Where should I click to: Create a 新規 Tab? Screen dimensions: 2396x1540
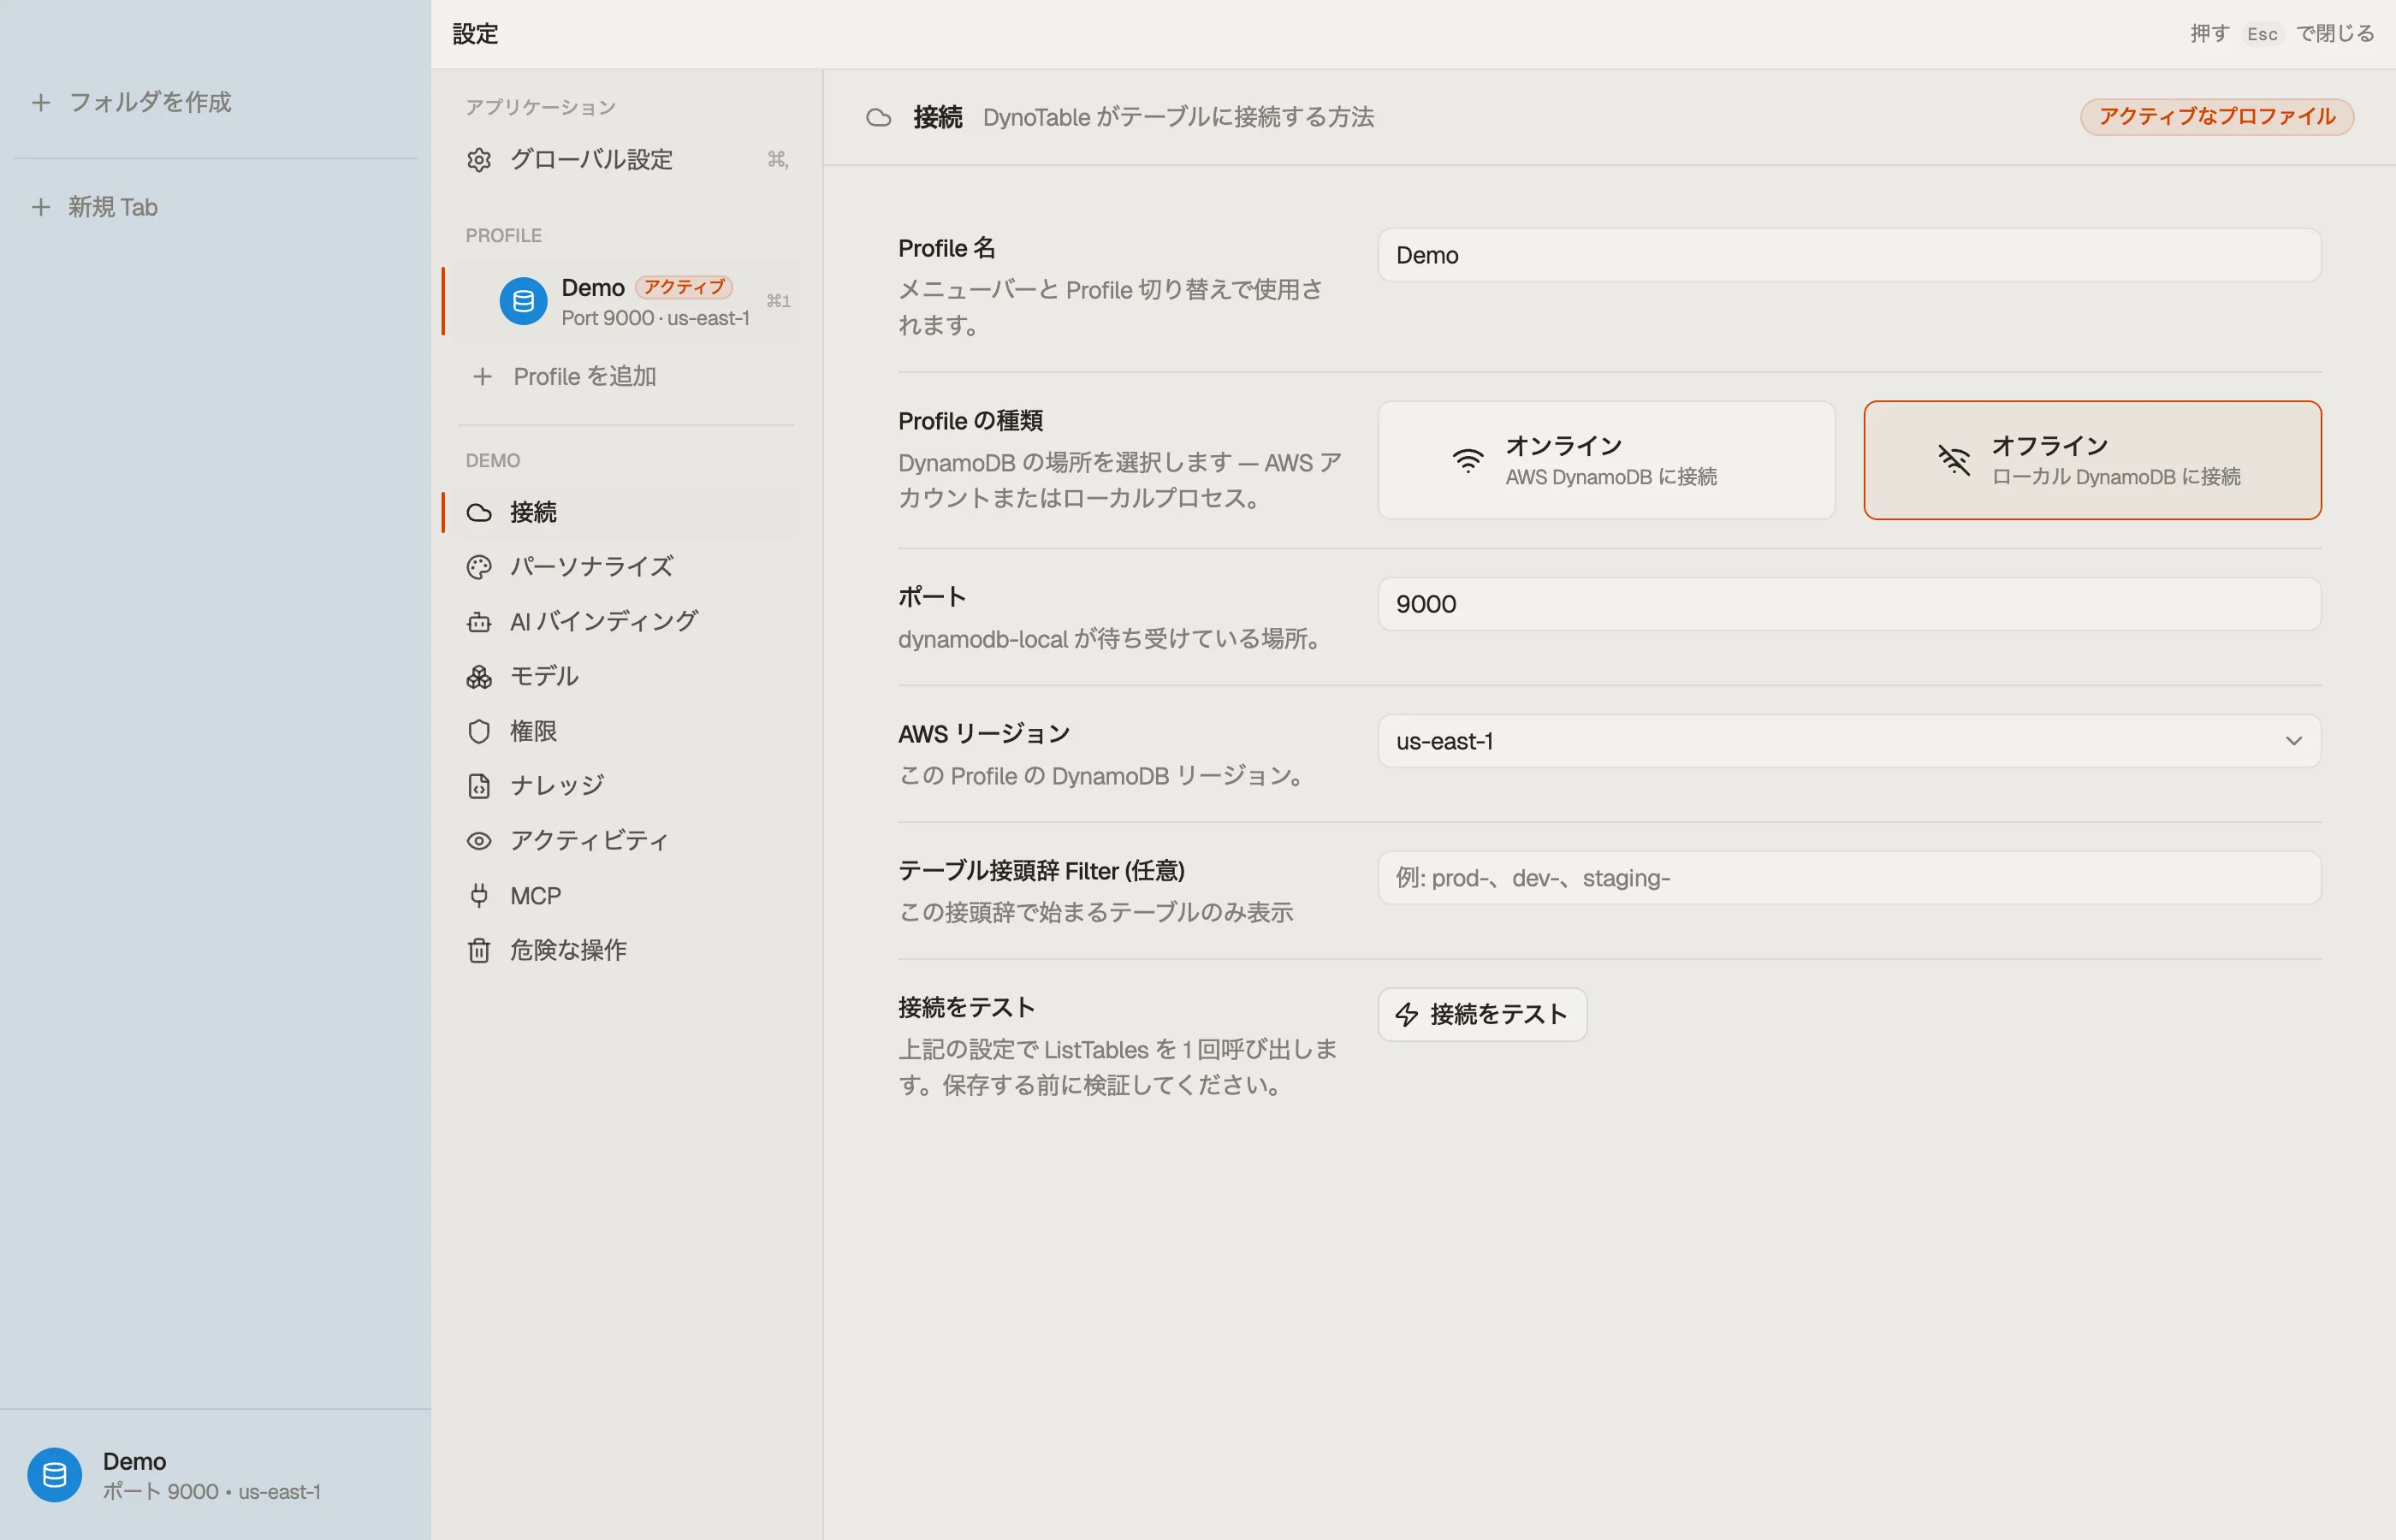pyautogui.click(x=95, y=207)
